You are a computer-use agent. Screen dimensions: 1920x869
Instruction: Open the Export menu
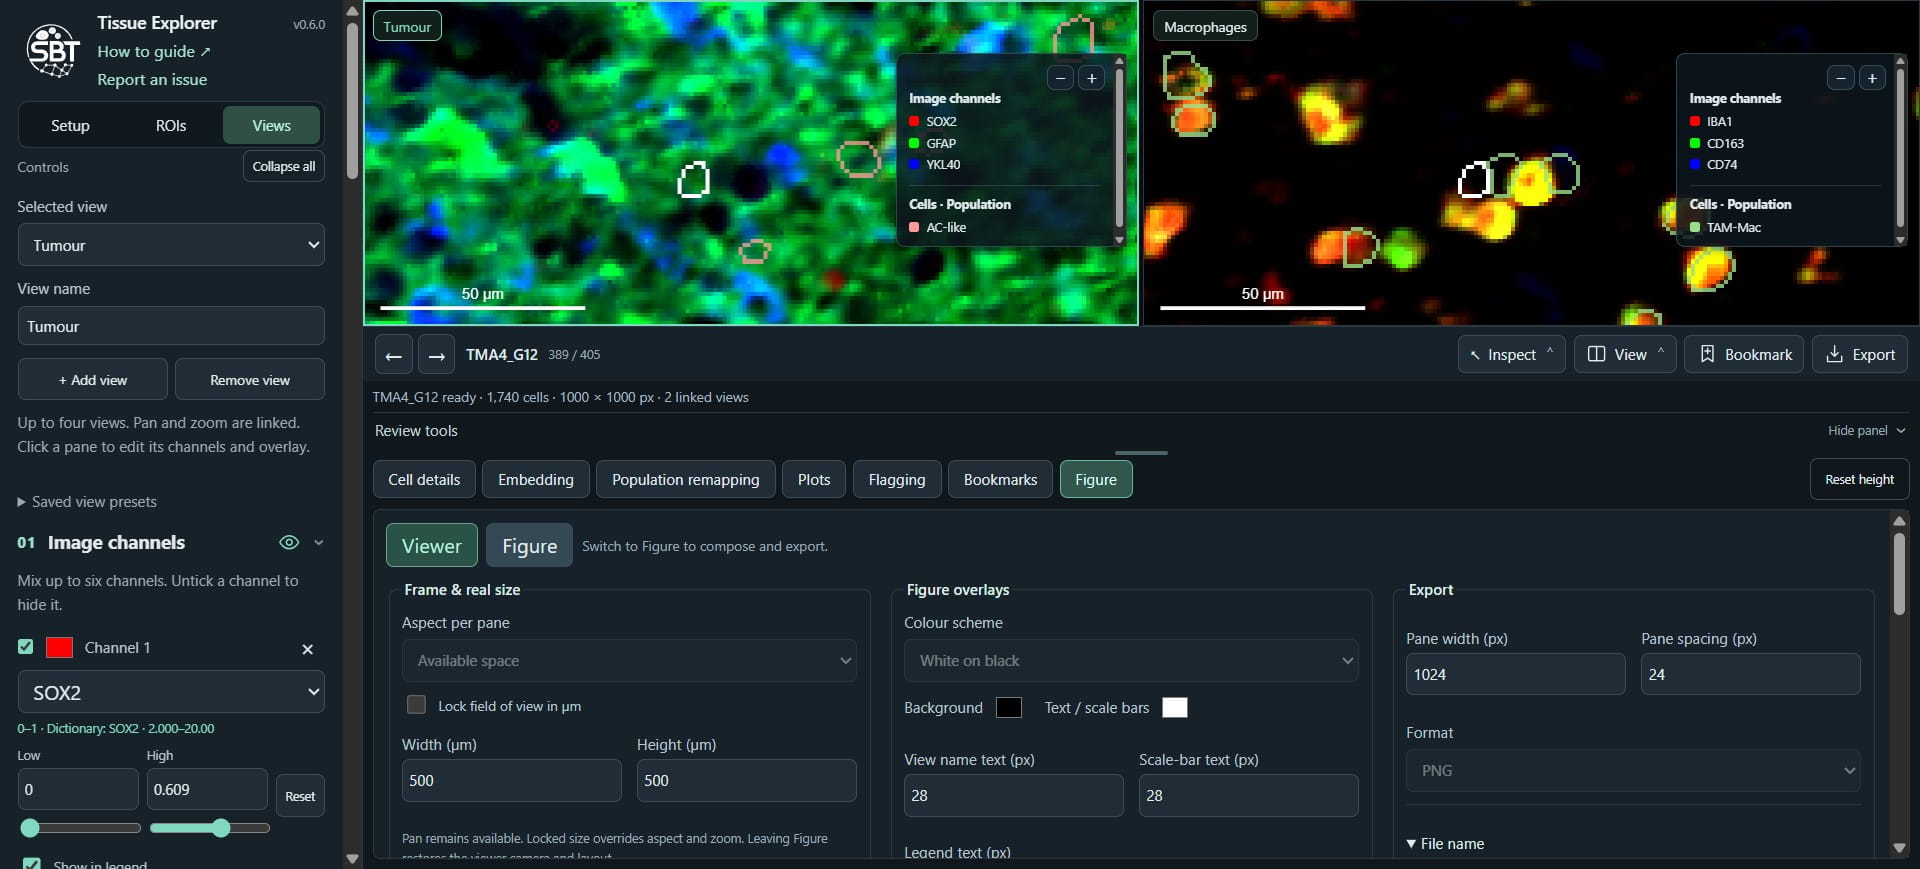pos(1860,355)
